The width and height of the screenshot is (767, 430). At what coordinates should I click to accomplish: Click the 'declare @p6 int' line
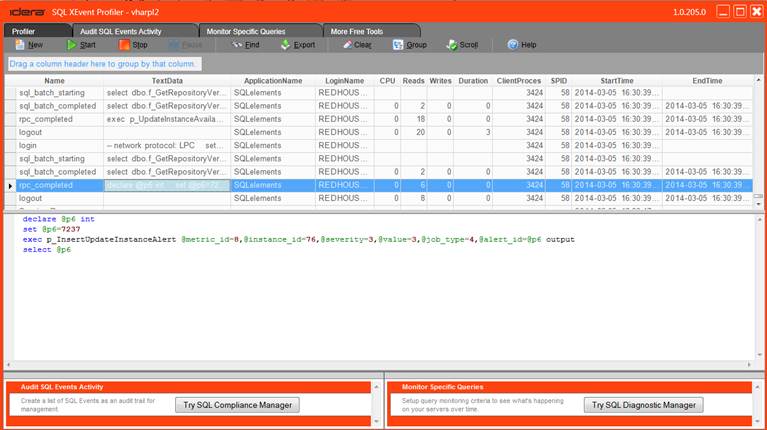coord(59,219)
